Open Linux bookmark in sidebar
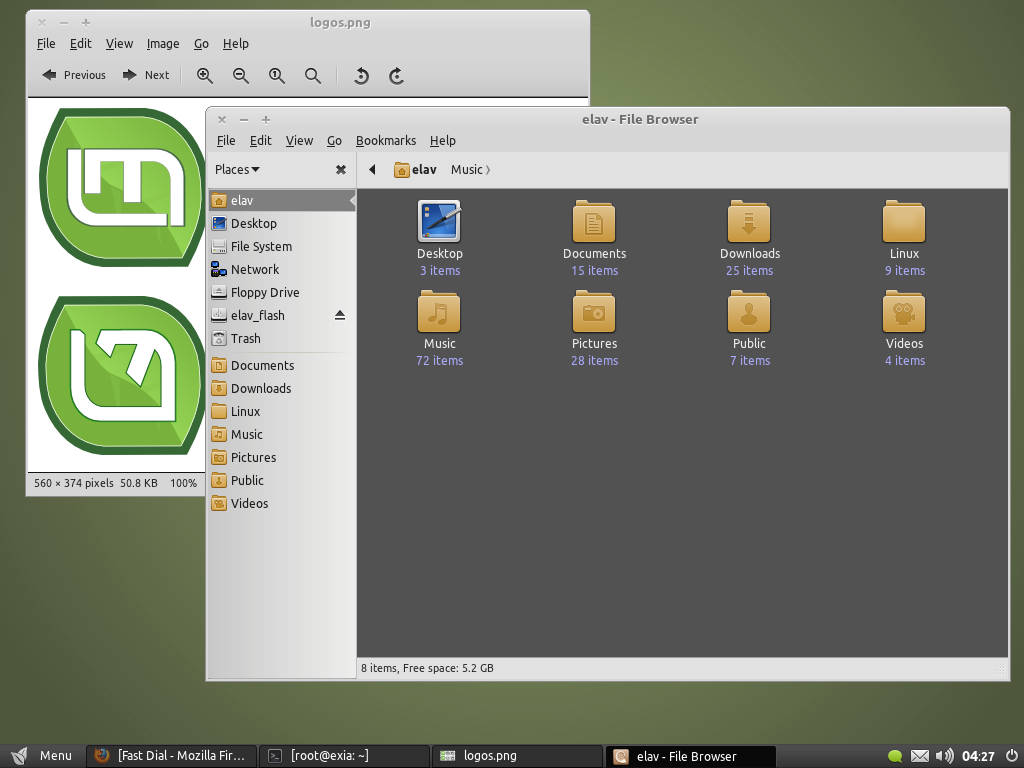This screenshot has height=768, width=1024. (282, 411)
